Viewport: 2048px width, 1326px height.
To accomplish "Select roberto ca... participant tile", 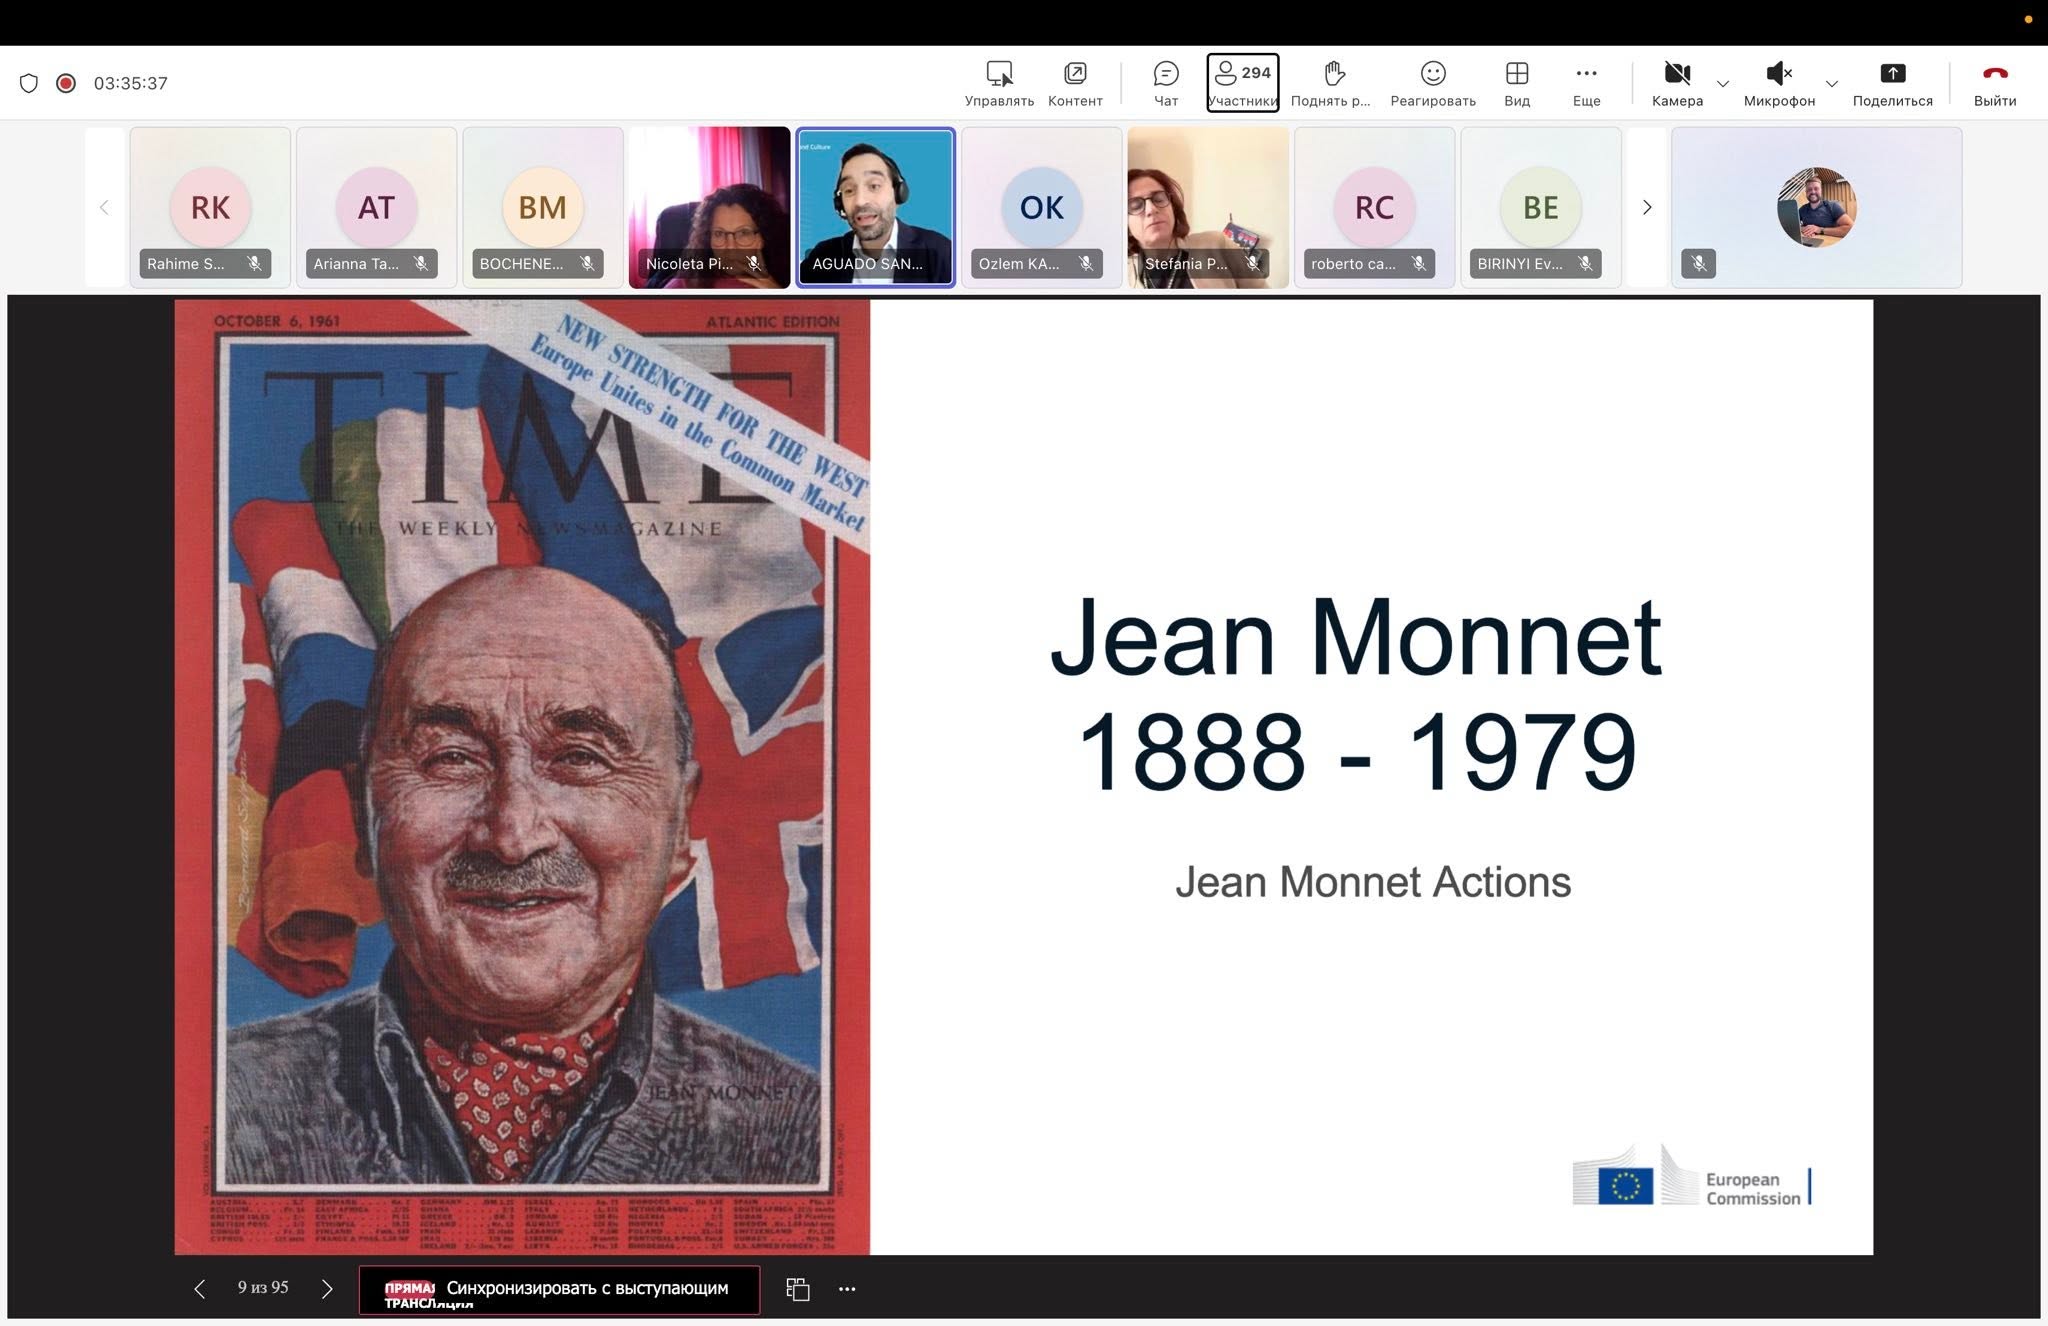I will (1374, 207).
